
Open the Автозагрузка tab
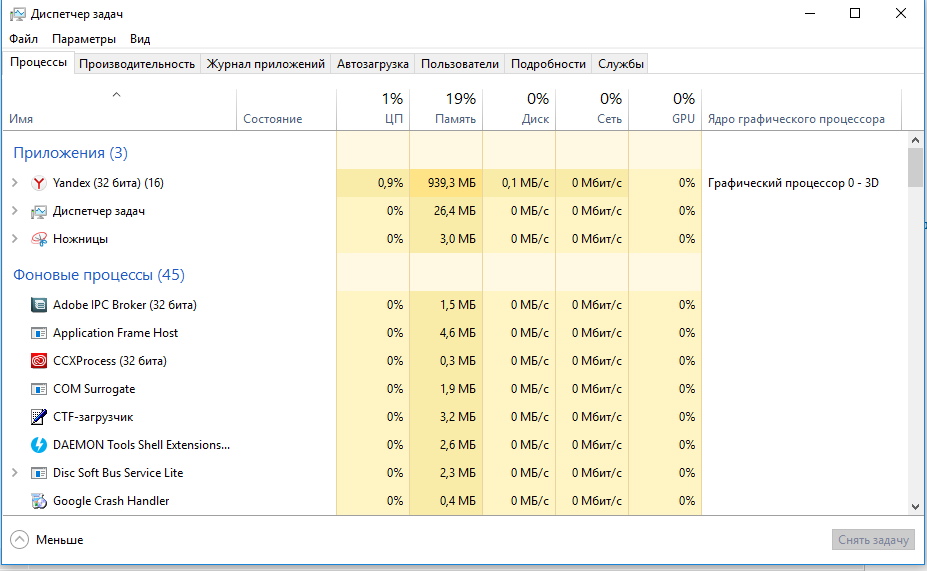pyautogui.click(x=372, y=64)
